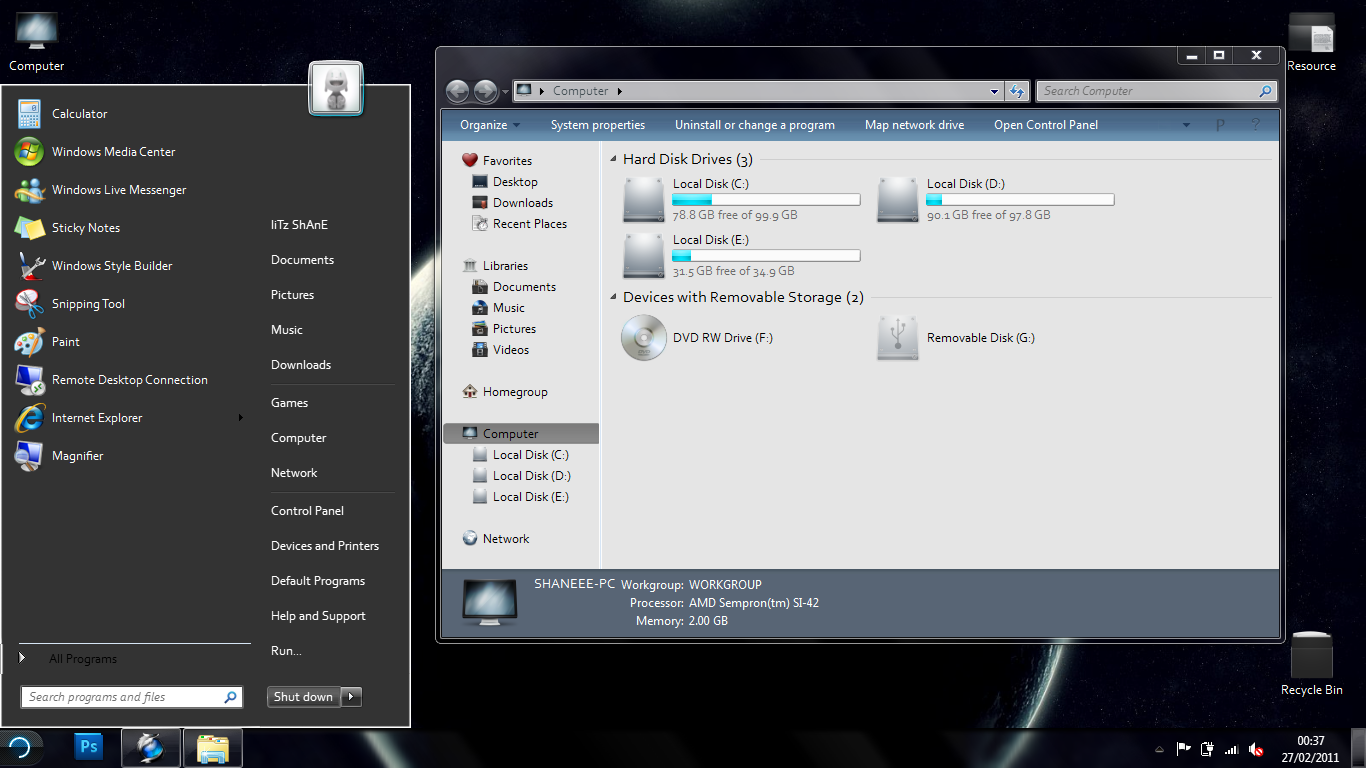
Task: Click Run... in Start menu
Action: [x=286, y=651]
